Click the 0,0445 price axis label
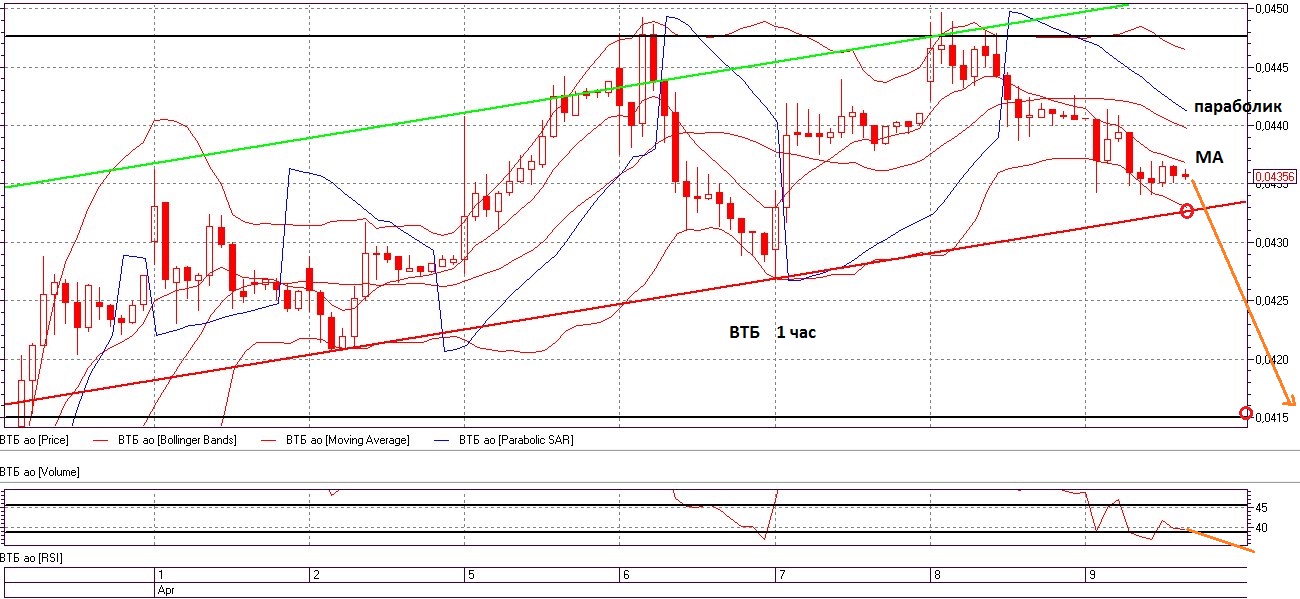Image resolution: width=1300 pixels, height=599 pixels. 1270,68
